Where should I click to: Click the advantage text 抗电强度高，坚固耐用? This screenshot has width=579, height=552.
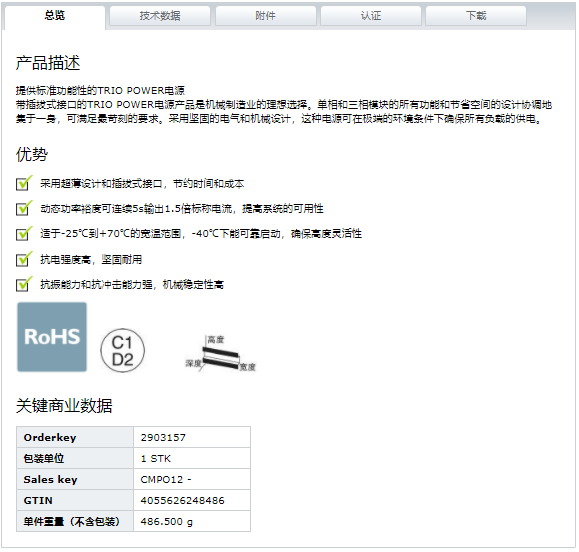pyautogui.click(x=91, y=260)
